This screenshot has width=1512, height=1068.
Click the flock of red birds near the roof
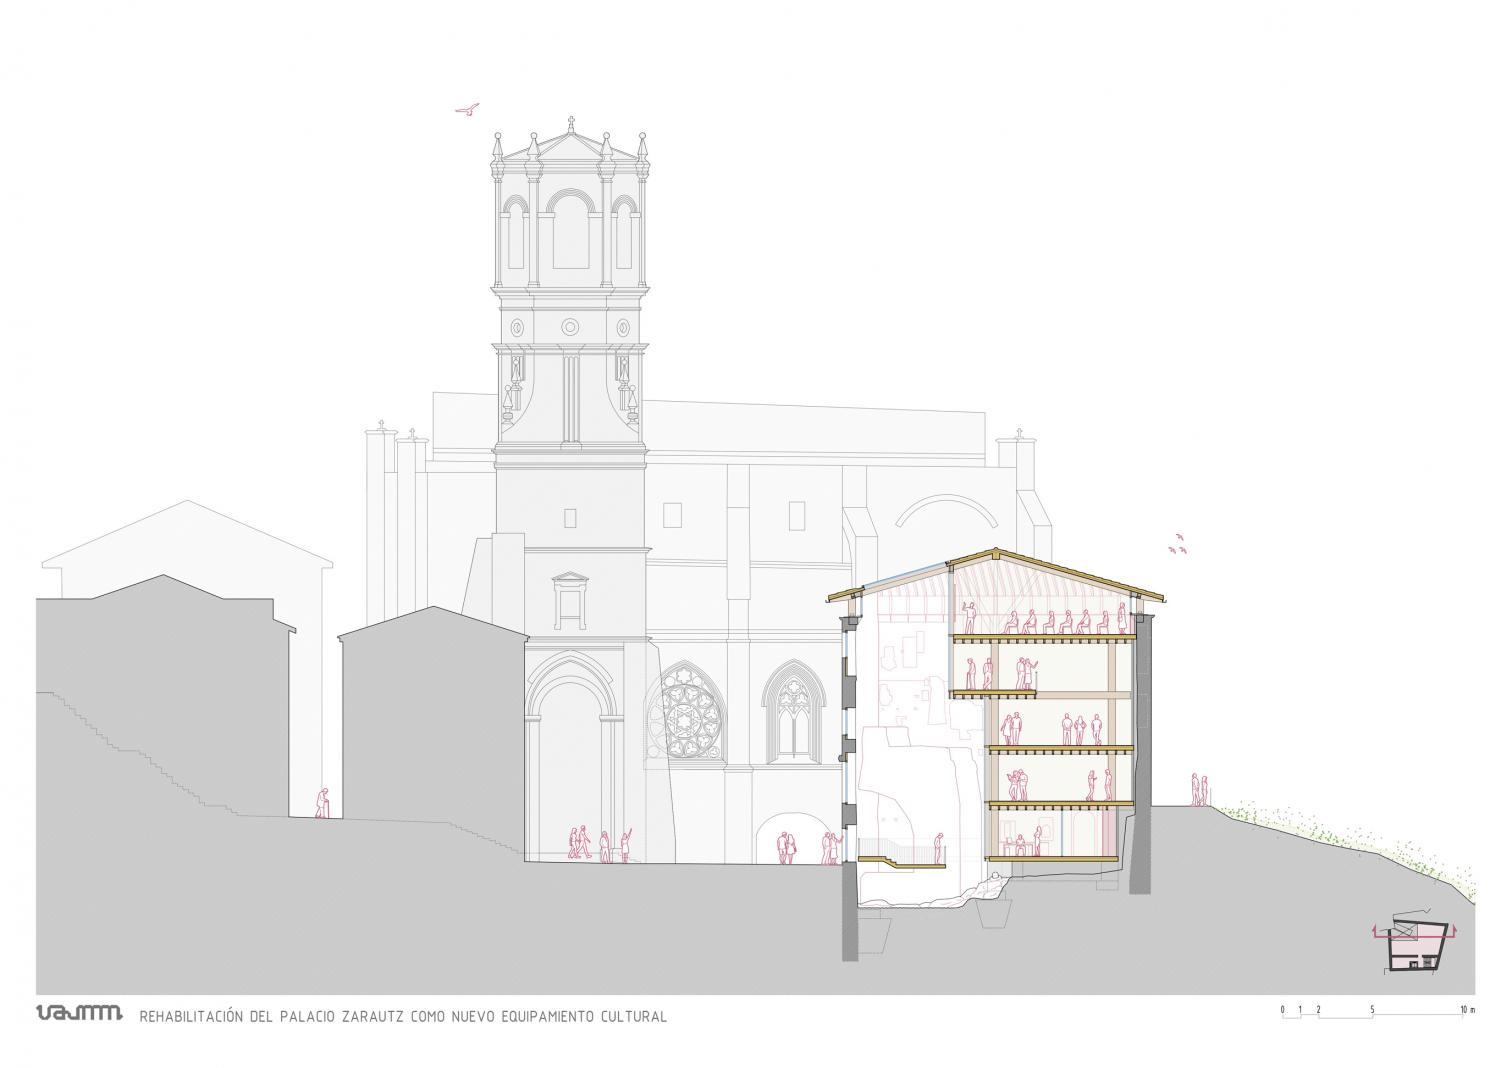[1179, 544]
